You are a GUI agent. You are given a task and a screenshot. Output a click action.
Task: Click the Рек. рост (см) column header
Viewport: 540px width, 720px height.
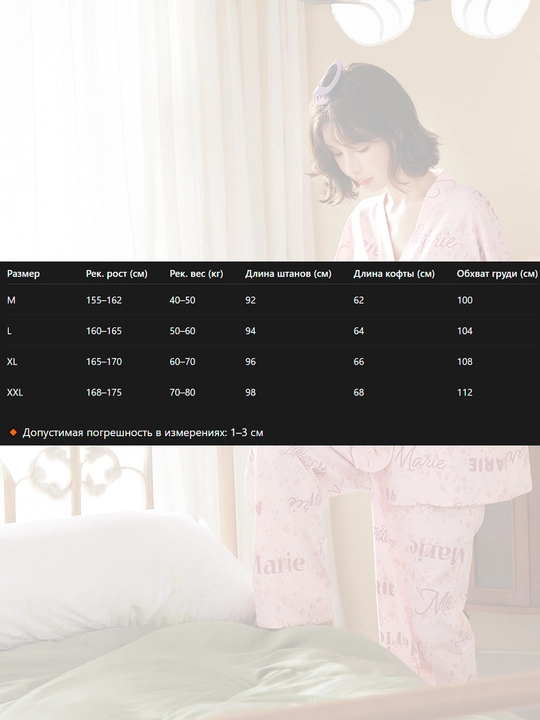117,274
